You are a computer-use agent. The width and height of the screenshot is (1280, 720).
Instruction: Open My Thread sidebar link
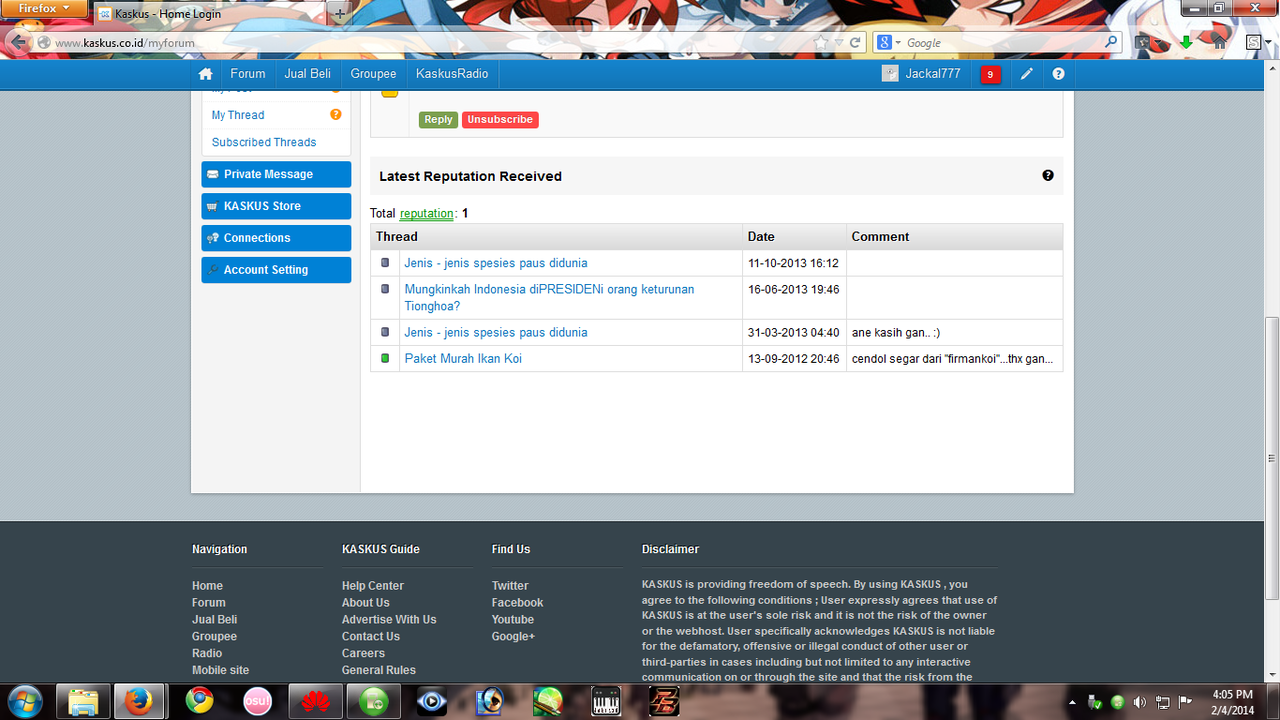pyautogui.click(x=238, y=115)
